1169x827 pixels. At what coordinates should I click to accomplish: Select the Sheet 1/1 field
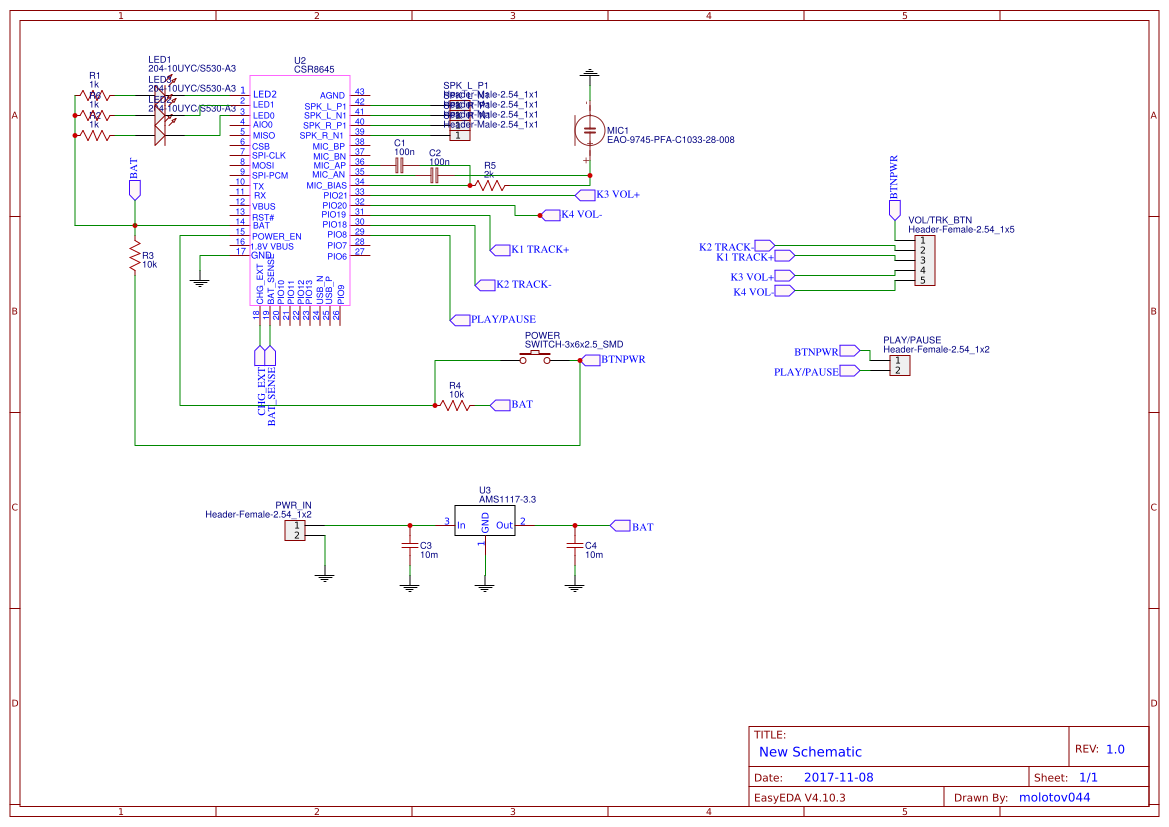(1087, 776)
